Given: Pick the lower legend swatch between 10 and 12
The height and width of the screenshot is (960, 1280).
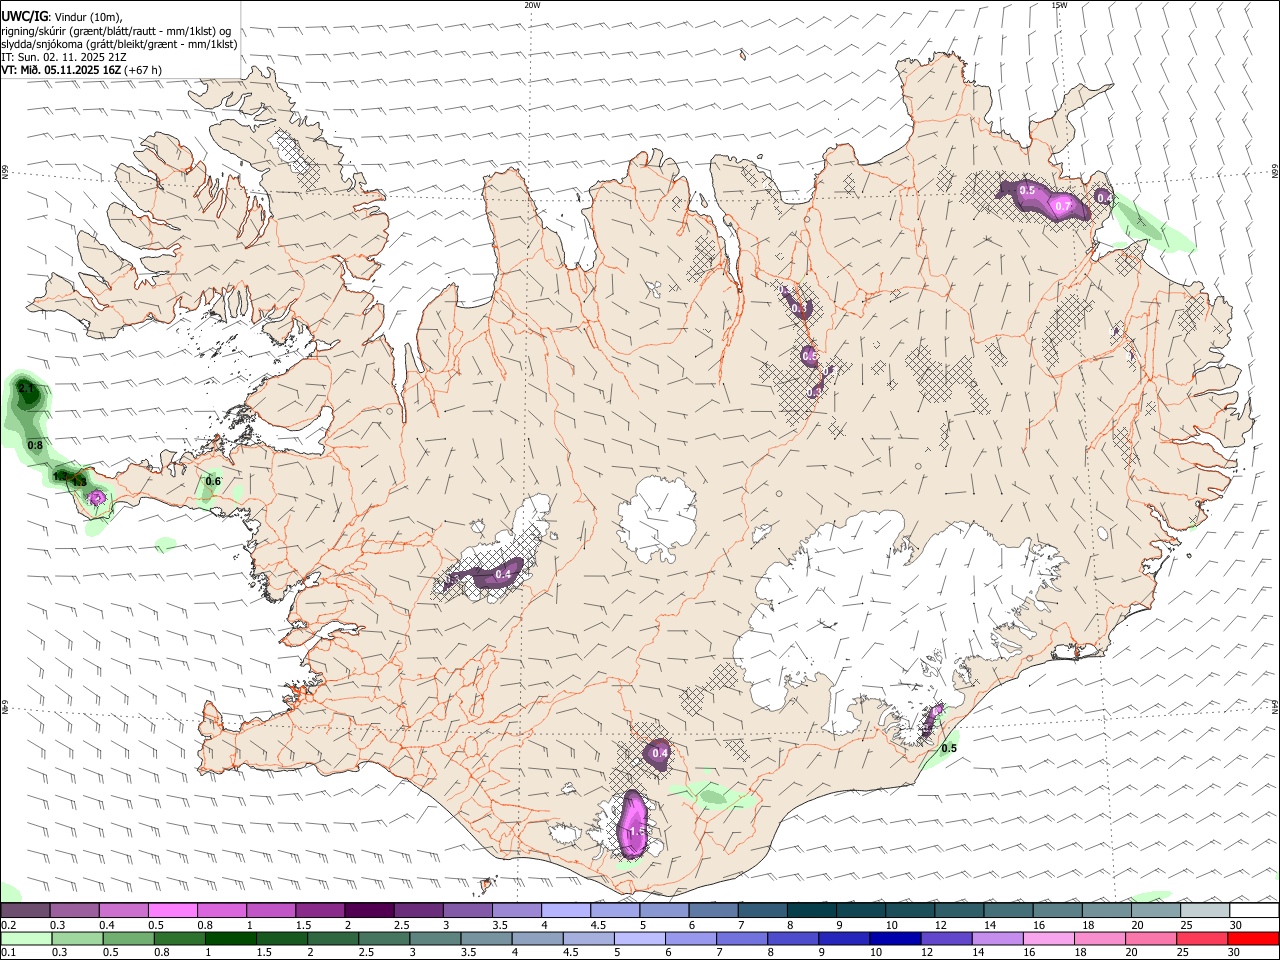Looking at the screenshot, I should tap(896, 938).
